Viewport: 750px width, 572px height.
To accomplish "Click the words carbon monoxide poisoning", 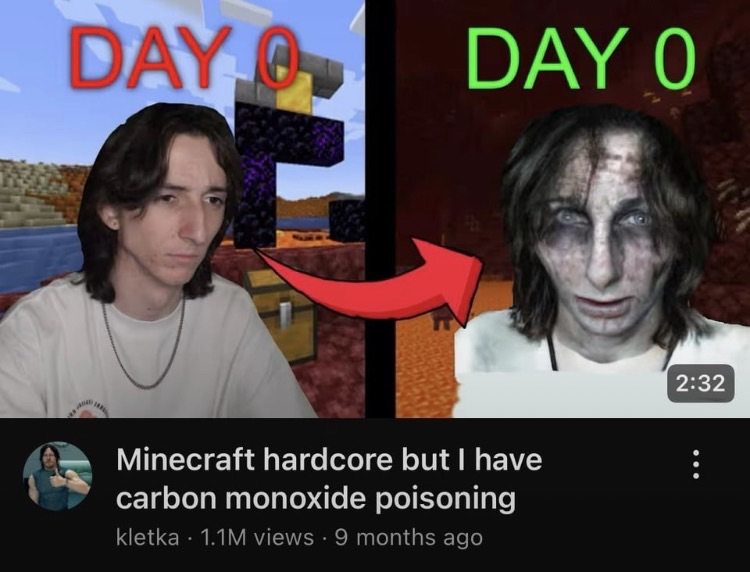I will tap(316, 499).
